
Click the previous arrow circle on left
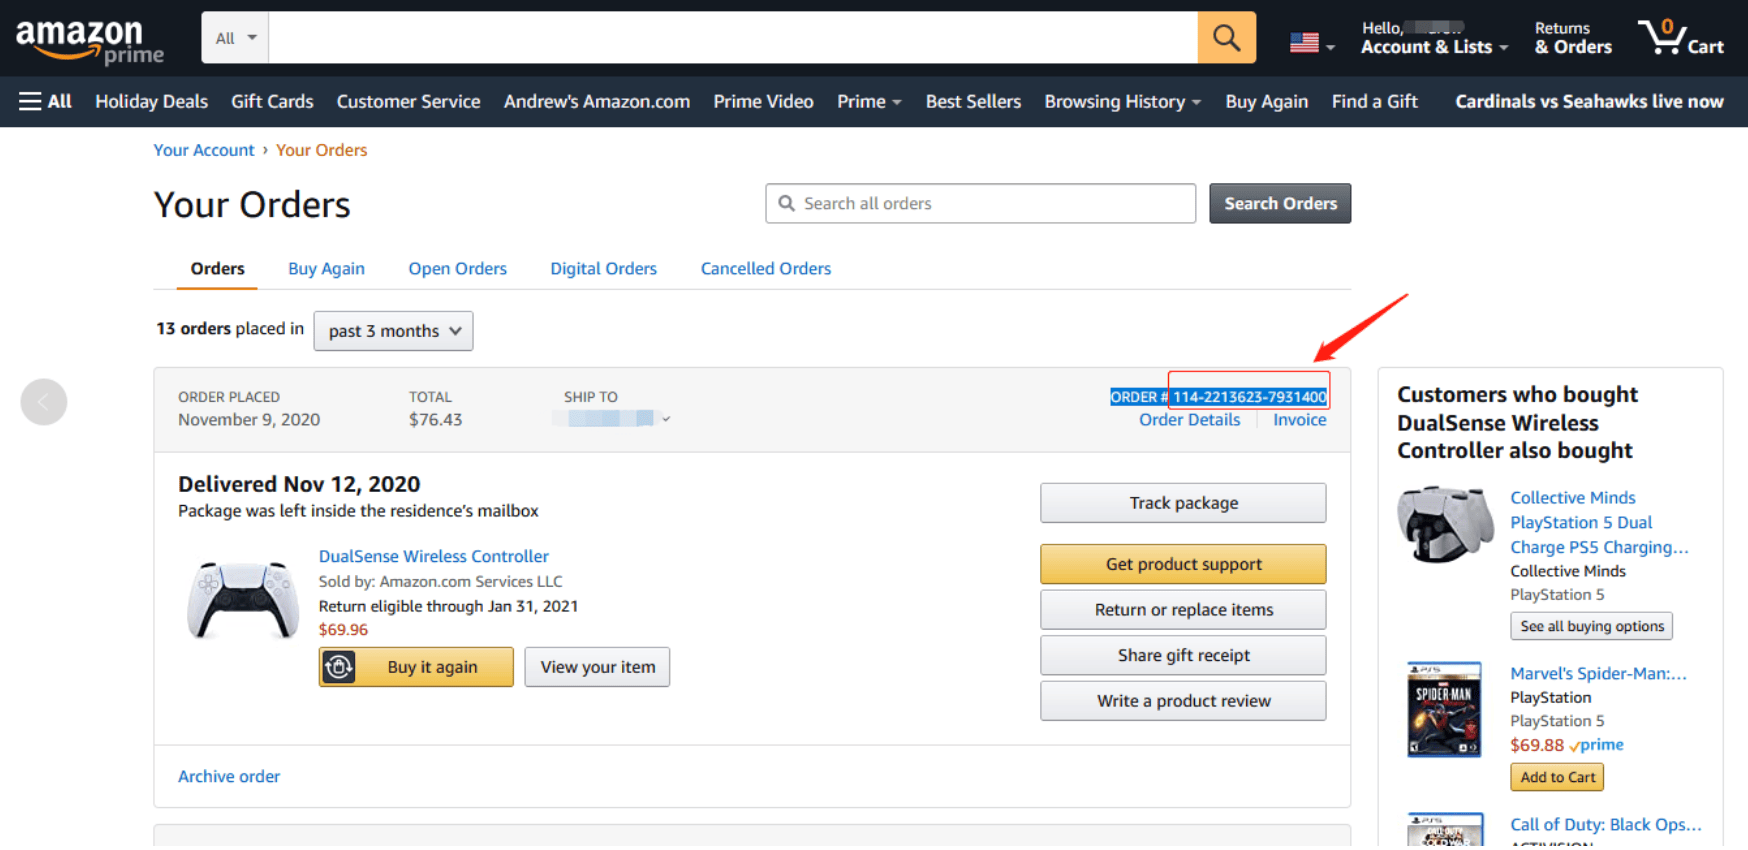tap(44, 402)
